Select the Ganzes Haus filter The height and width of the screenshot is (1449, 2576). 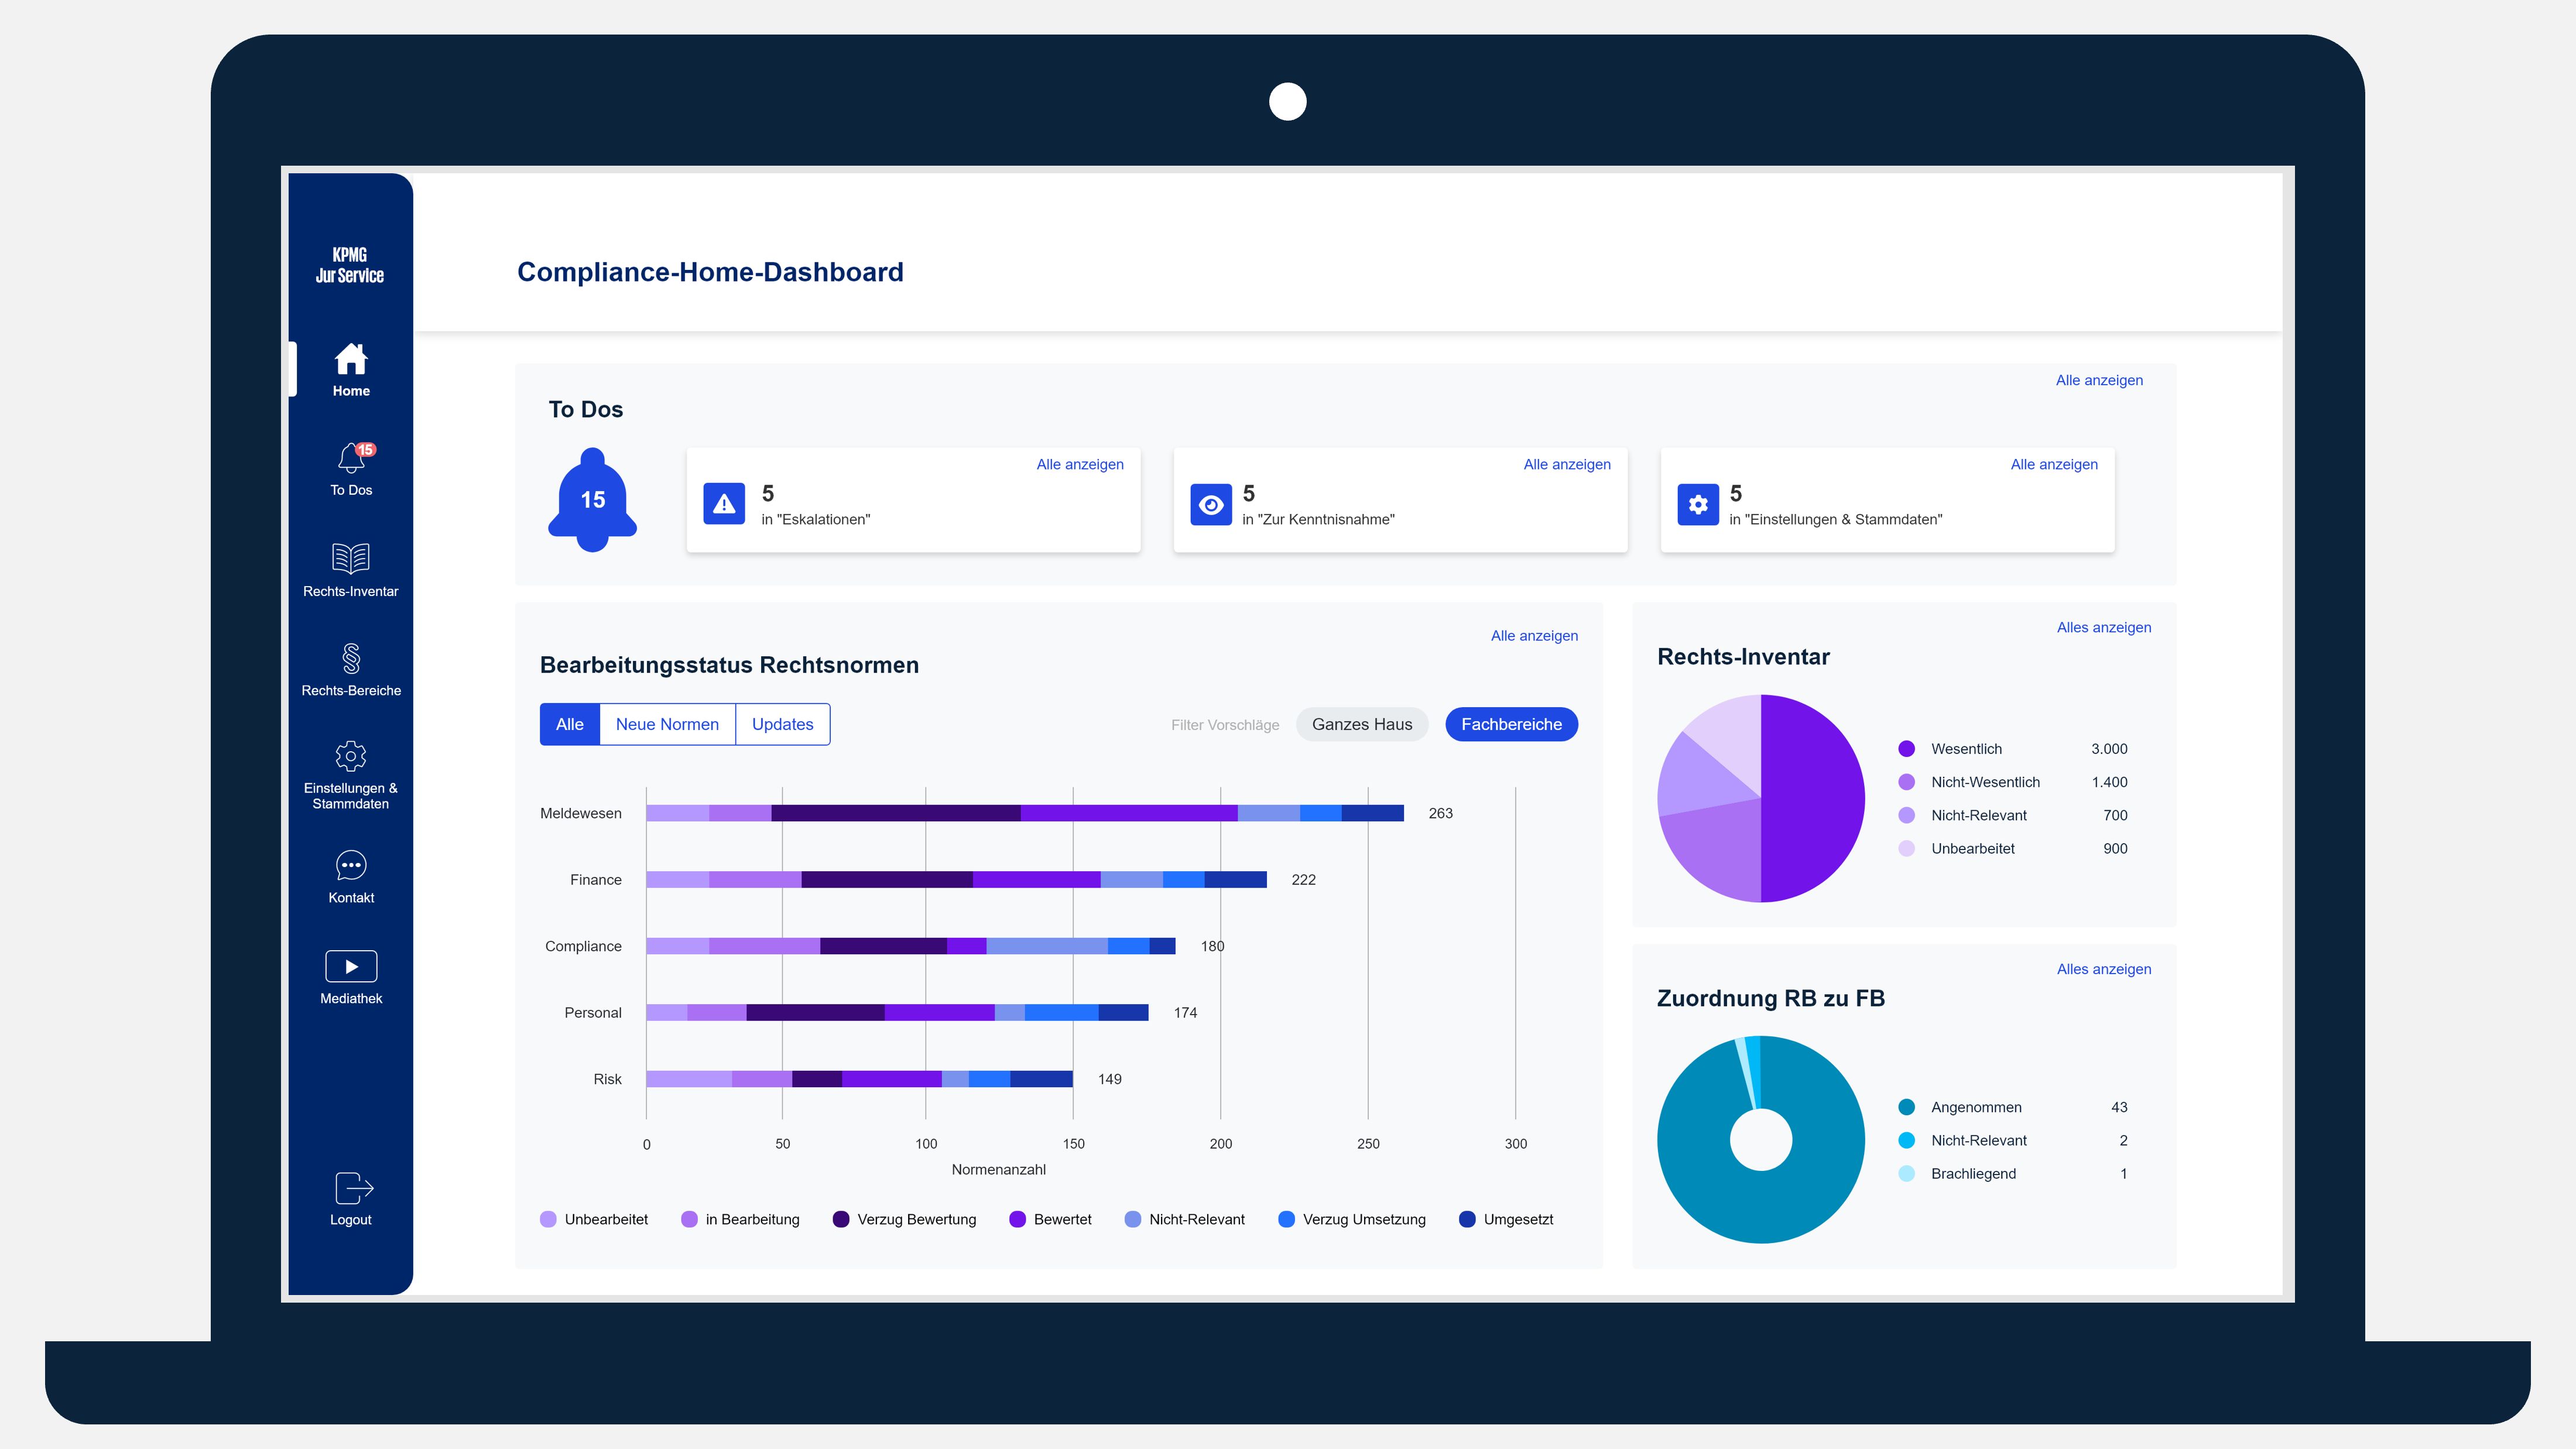click(1361, 724)
